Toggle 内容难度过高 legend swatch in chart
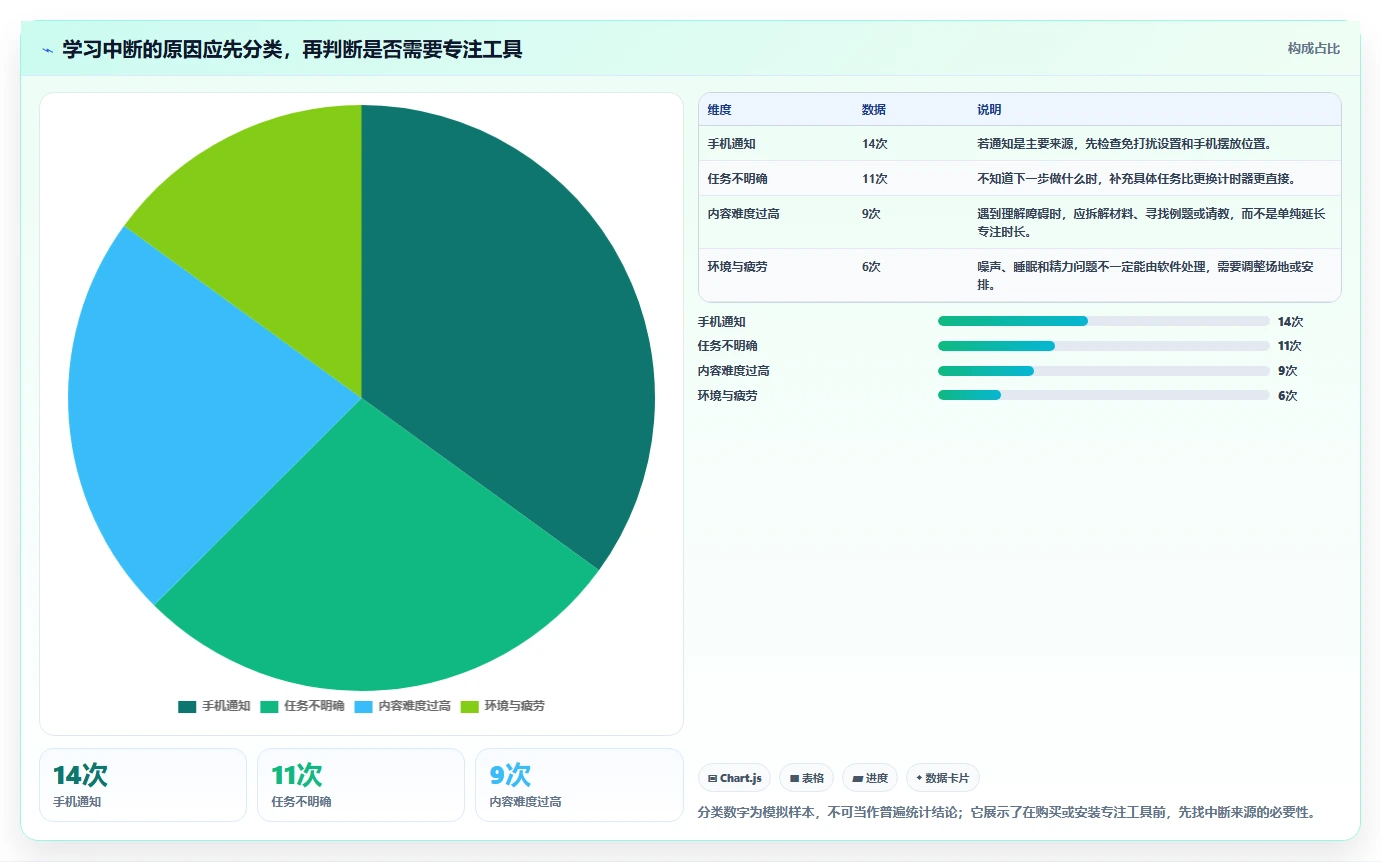The width and height of the screenshot is (1381, 862). tap(364, 706)
